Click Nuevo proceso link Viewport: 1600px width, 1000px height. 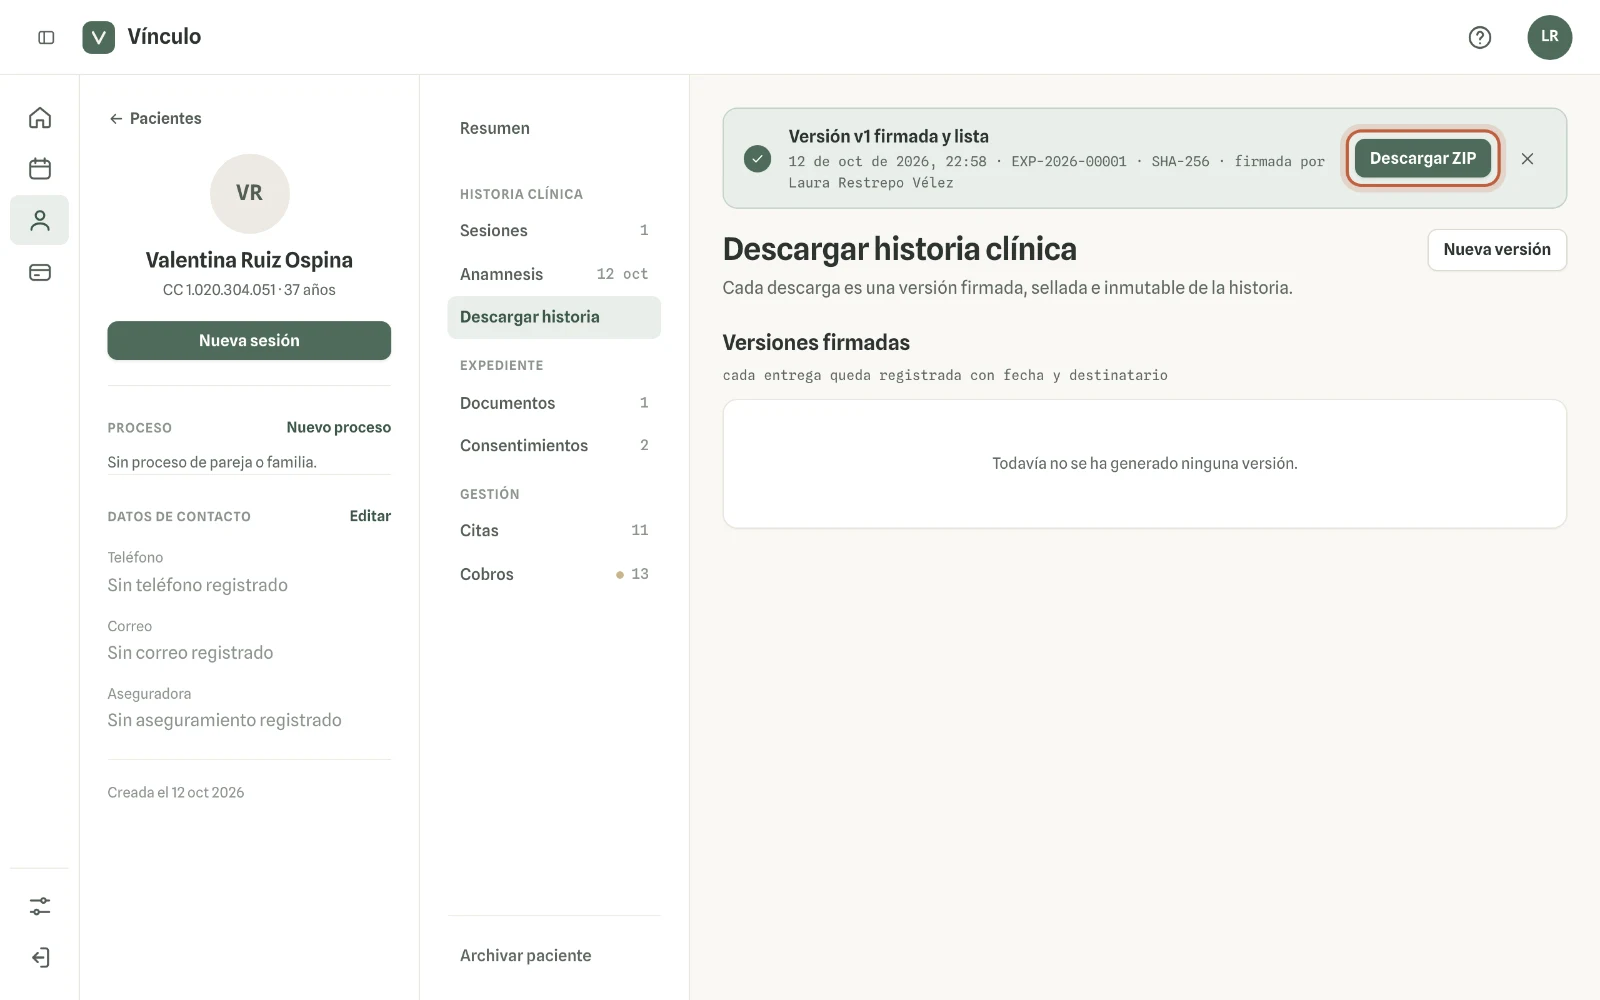coord(339,427)
